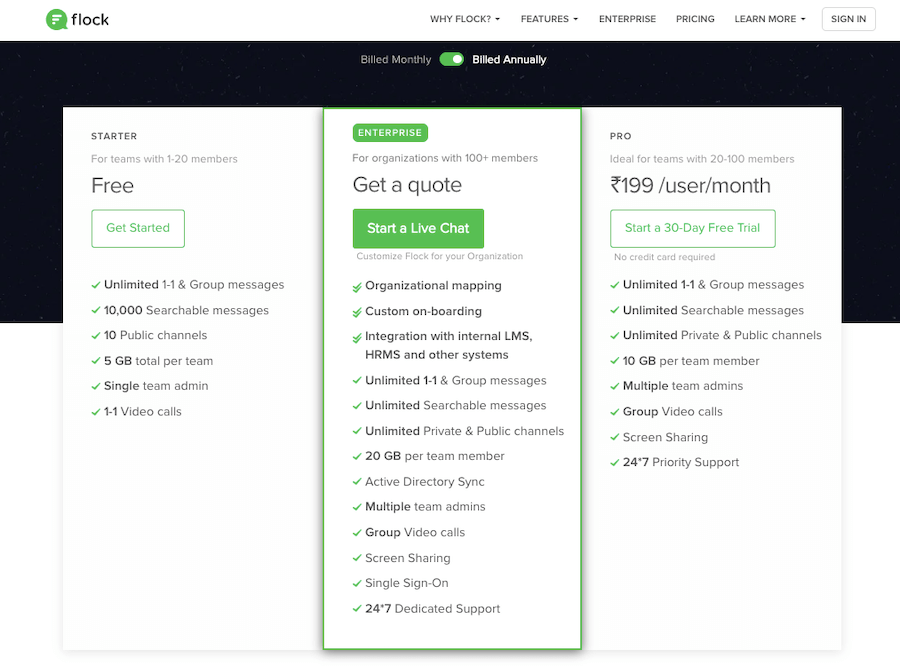This screenshot has height=666, width=900.
Task: Click the '₹199 /user/month' price
Action: coord(690,185)
